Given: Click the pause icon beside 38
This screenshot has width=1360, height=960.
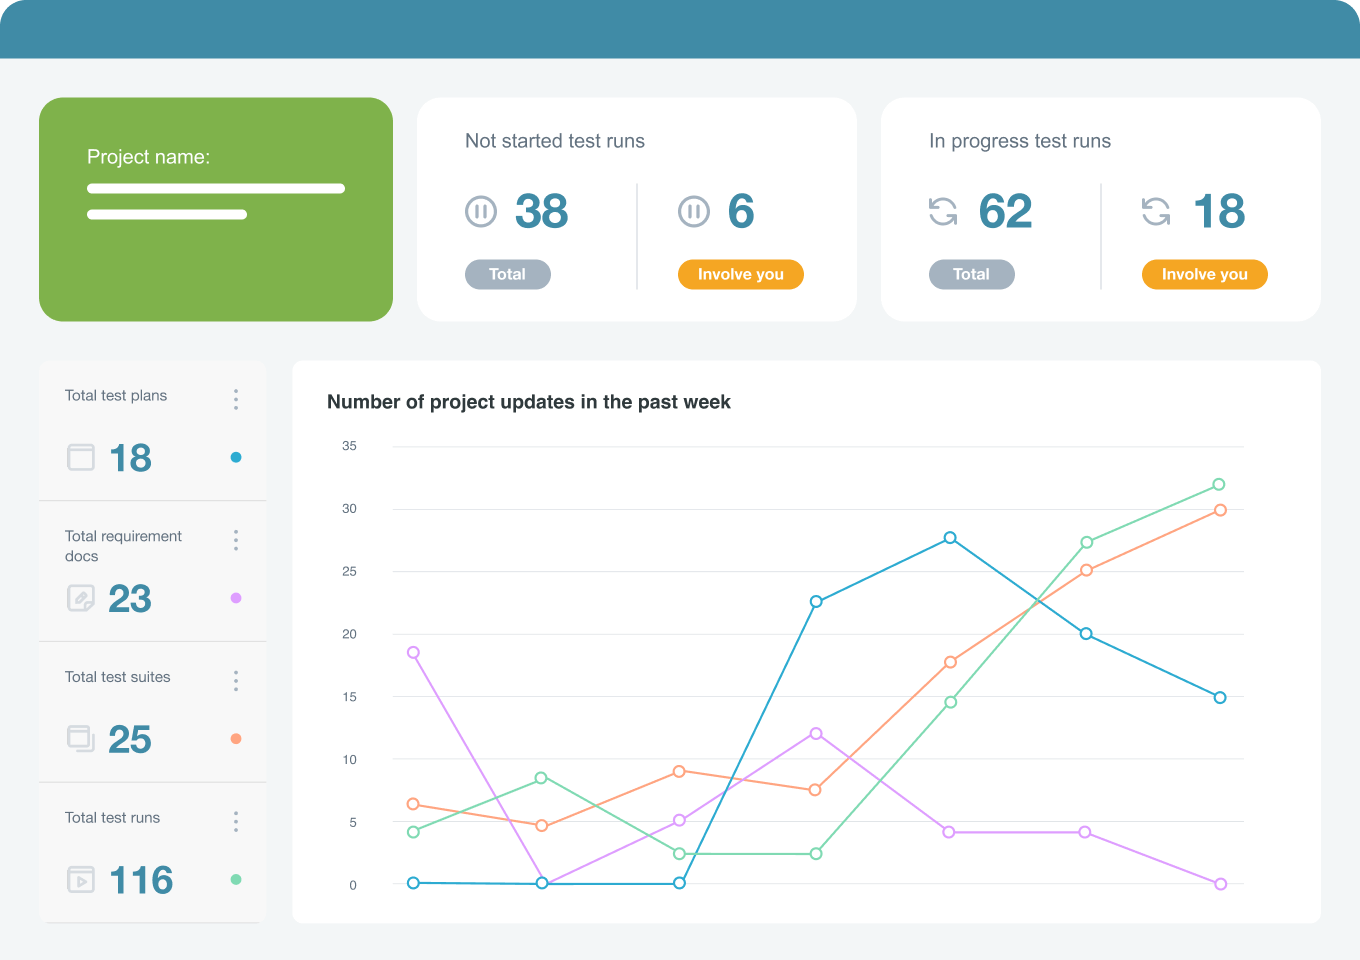Looking at the screenshot, I should pyautogui.click(x=481, y=211).
